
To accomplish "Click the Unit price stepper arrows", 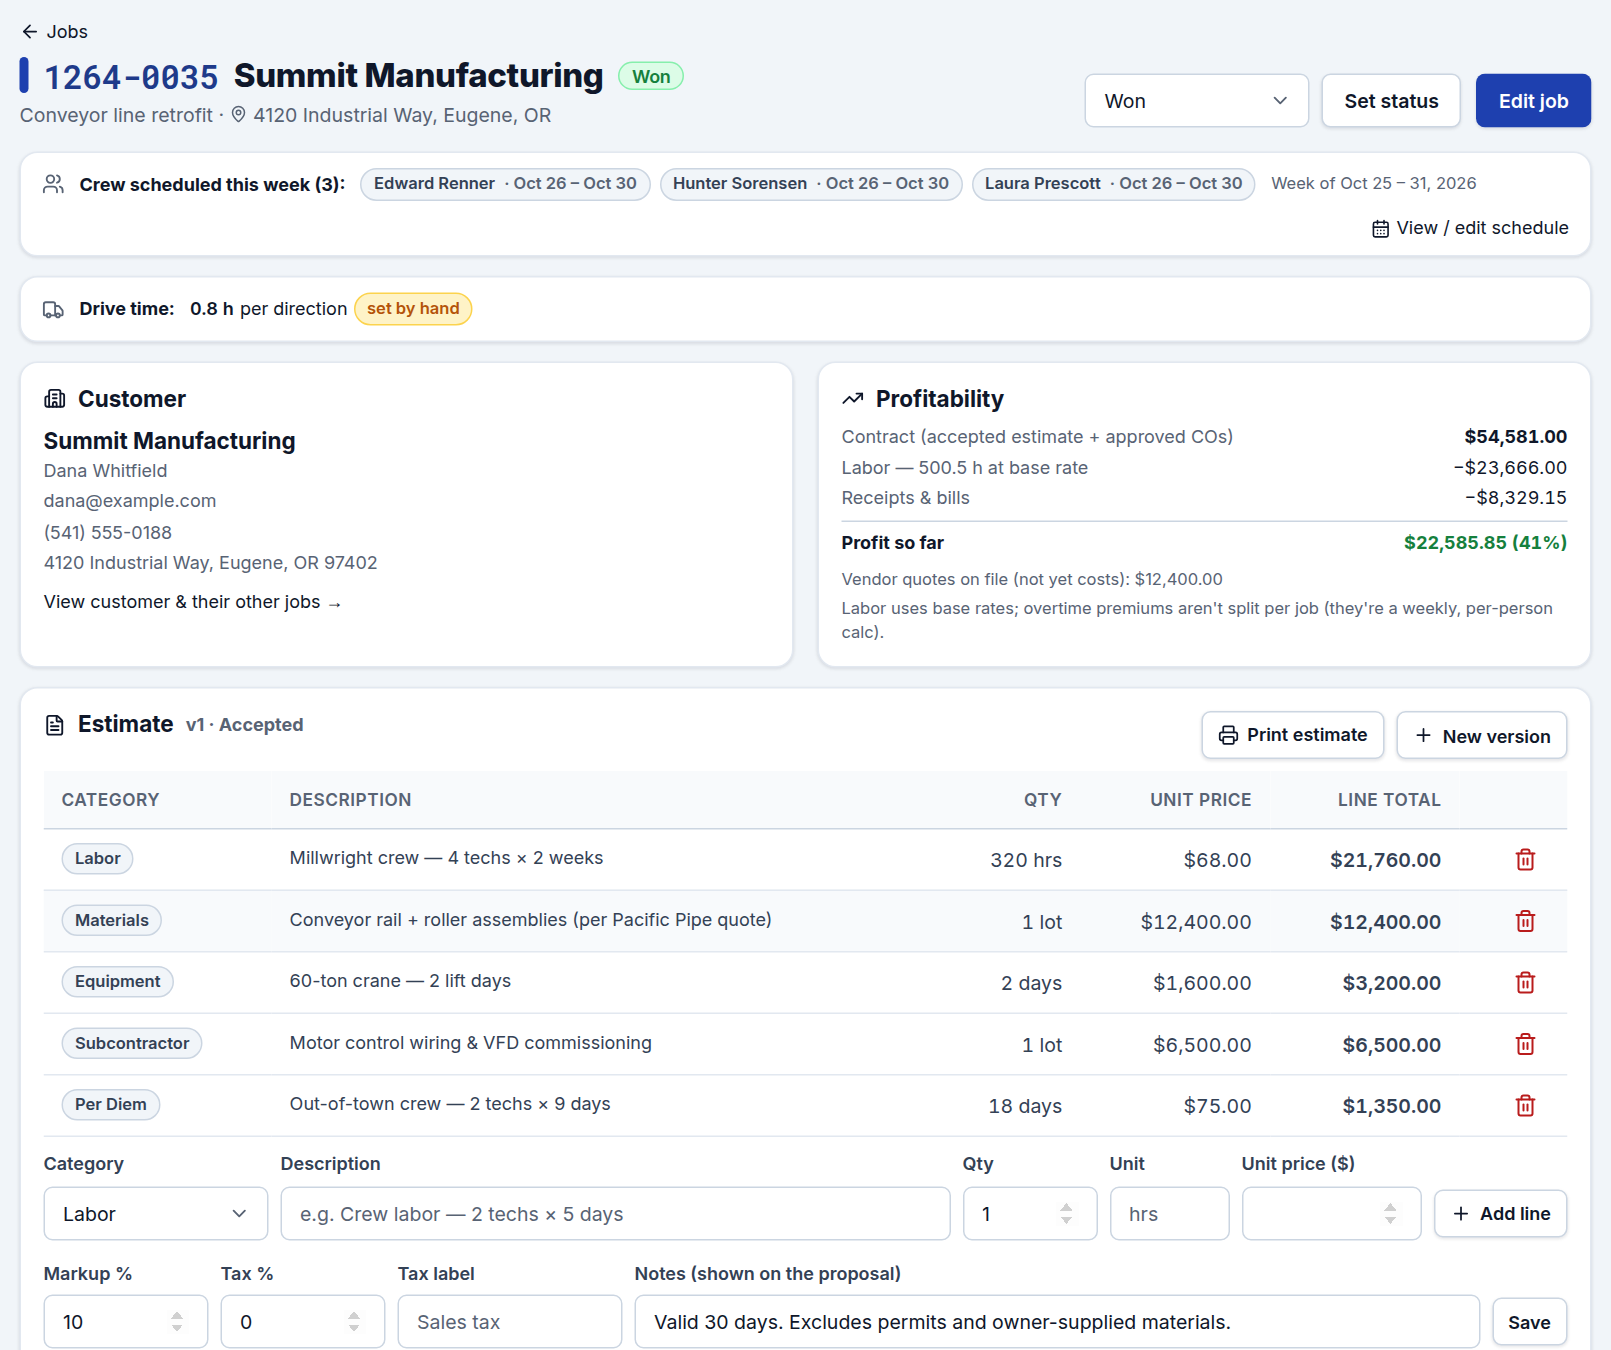I will (x=1390, y=1214).
